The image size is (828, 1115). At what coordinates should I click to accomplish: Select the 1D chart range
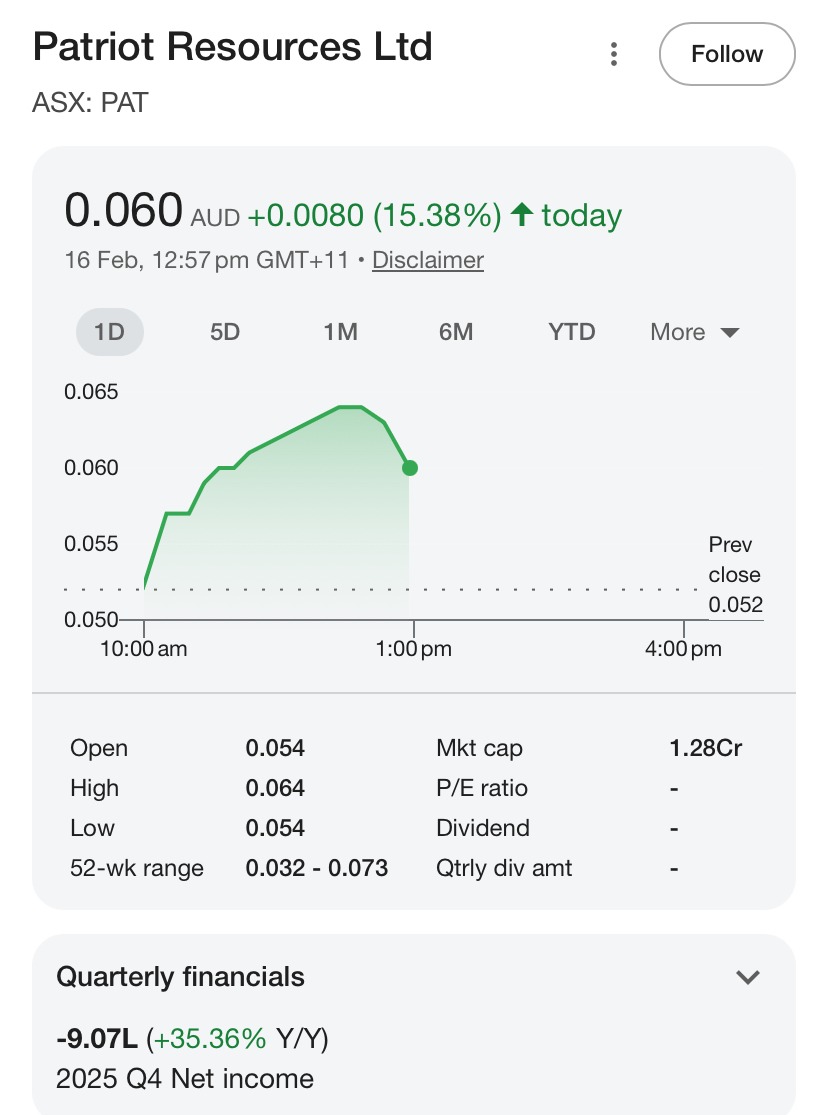(110, 332)
